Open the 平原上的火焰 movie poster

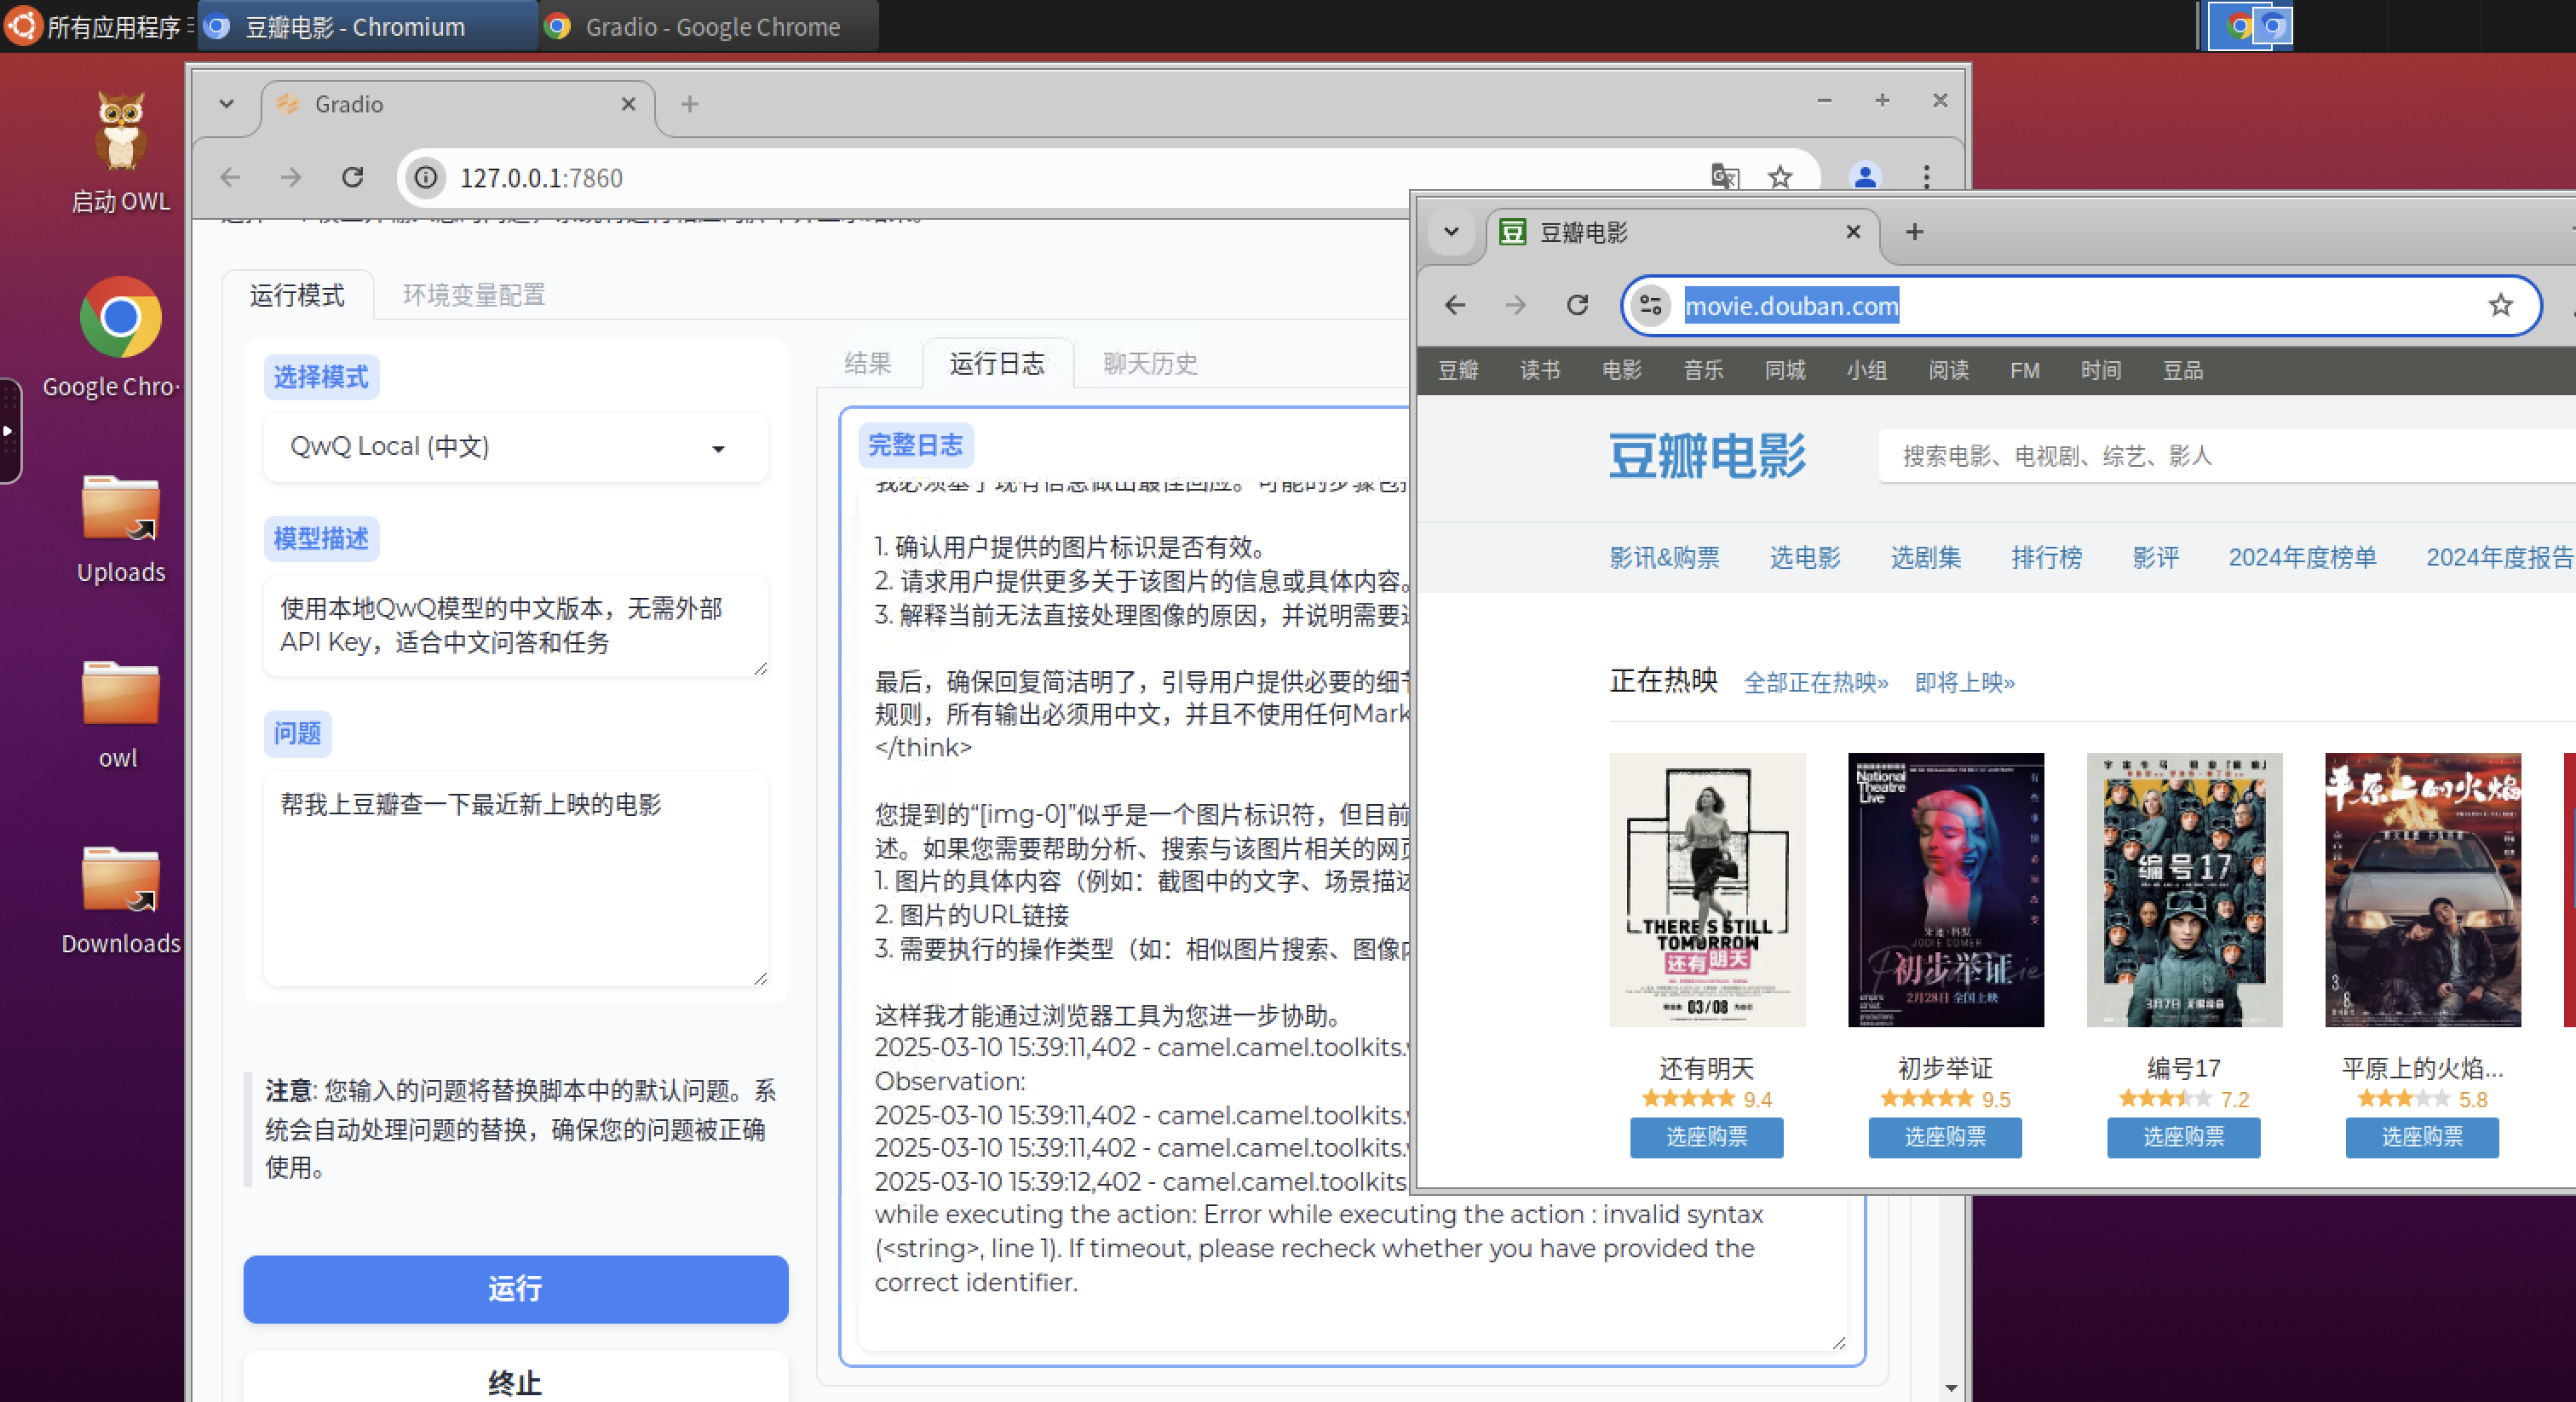(2422, 889)
